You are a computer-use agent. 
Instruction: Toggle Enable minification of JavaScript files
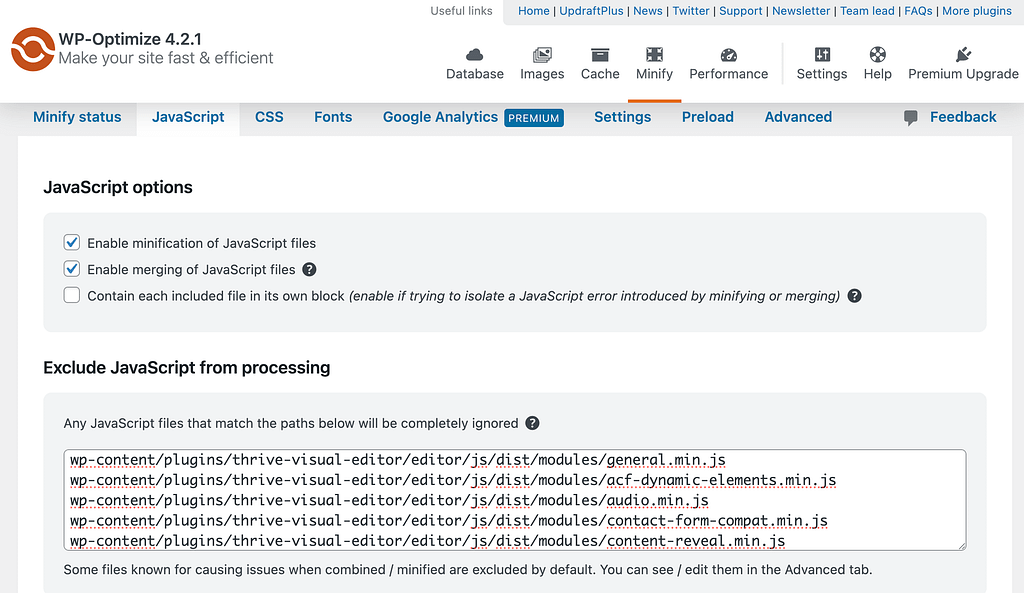[72, 243]
